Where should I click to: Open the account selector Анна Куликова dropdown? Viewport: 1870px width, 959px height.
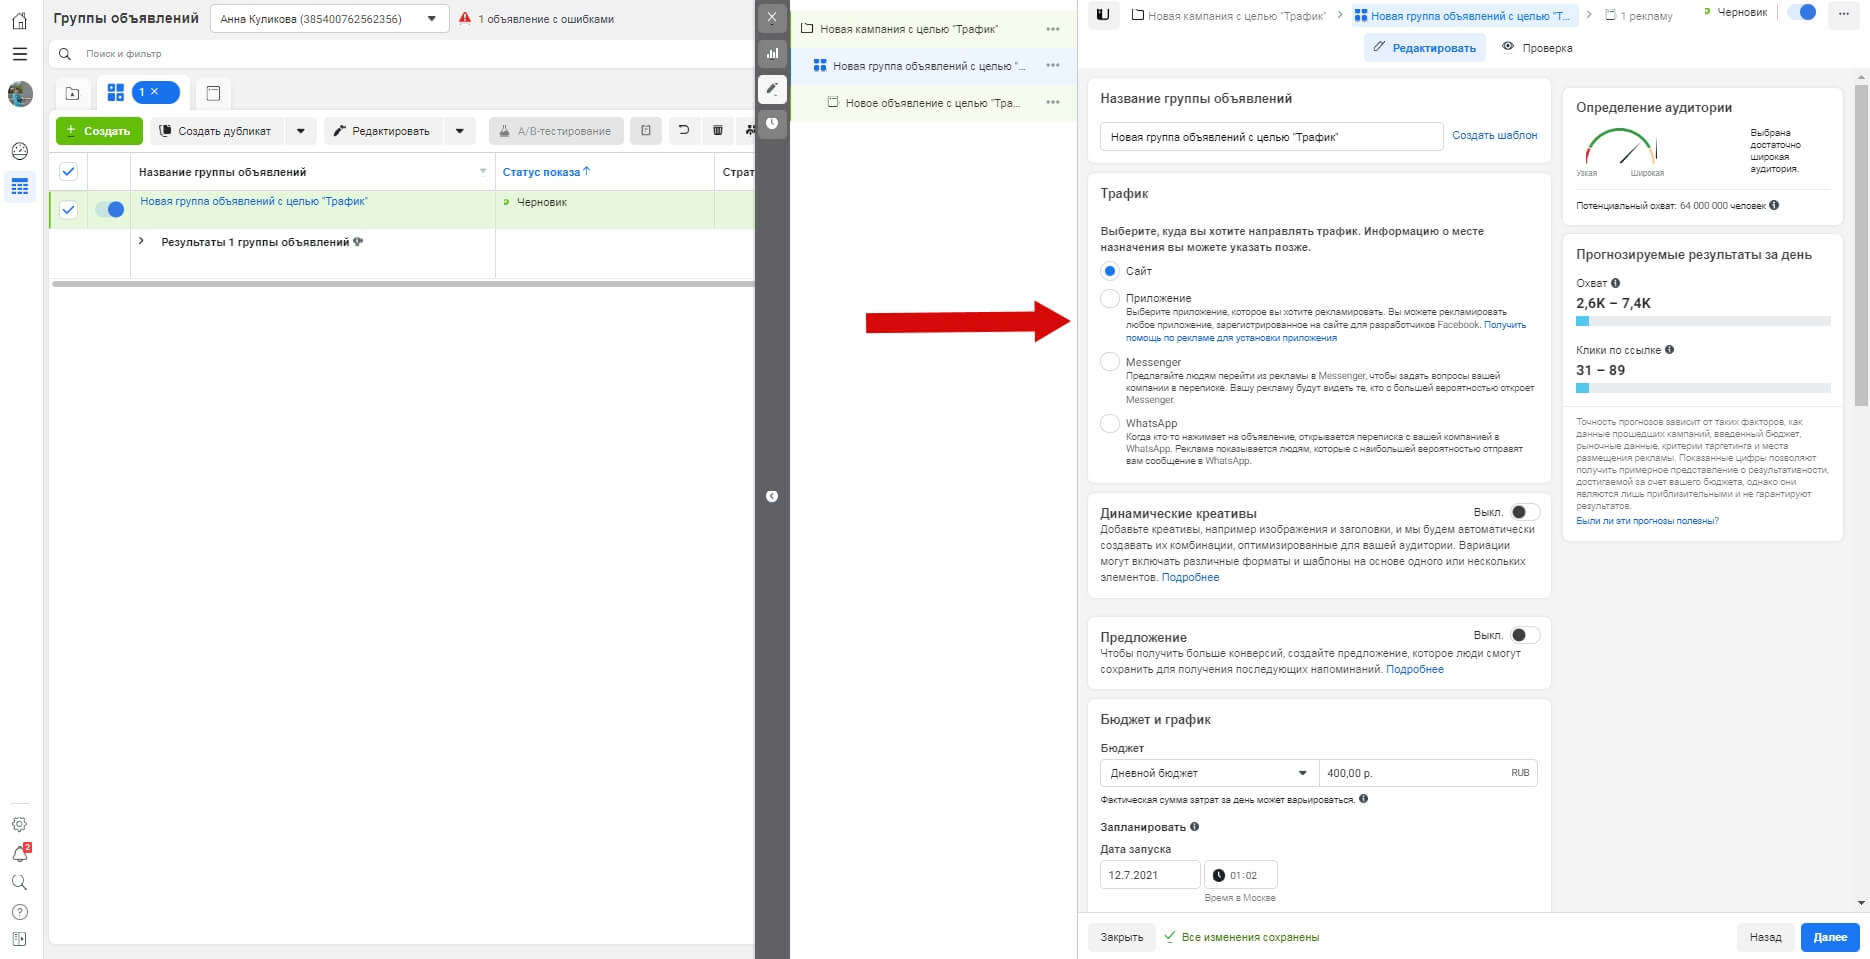pos(329,19)
